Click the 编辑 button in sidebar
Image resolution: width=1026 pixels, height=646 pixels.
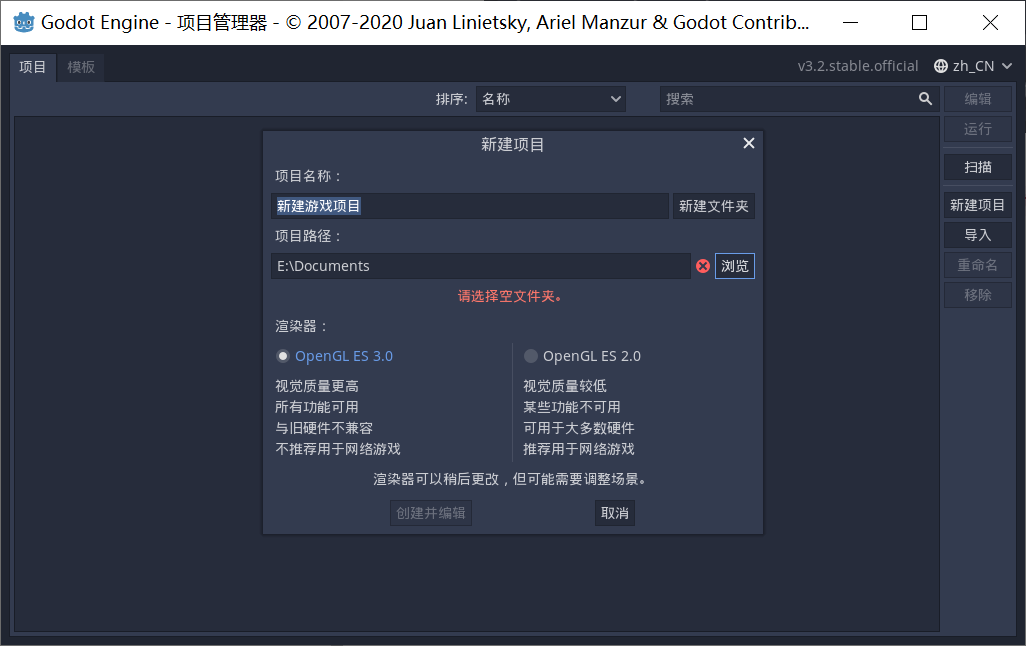click(x=978, y=99)
